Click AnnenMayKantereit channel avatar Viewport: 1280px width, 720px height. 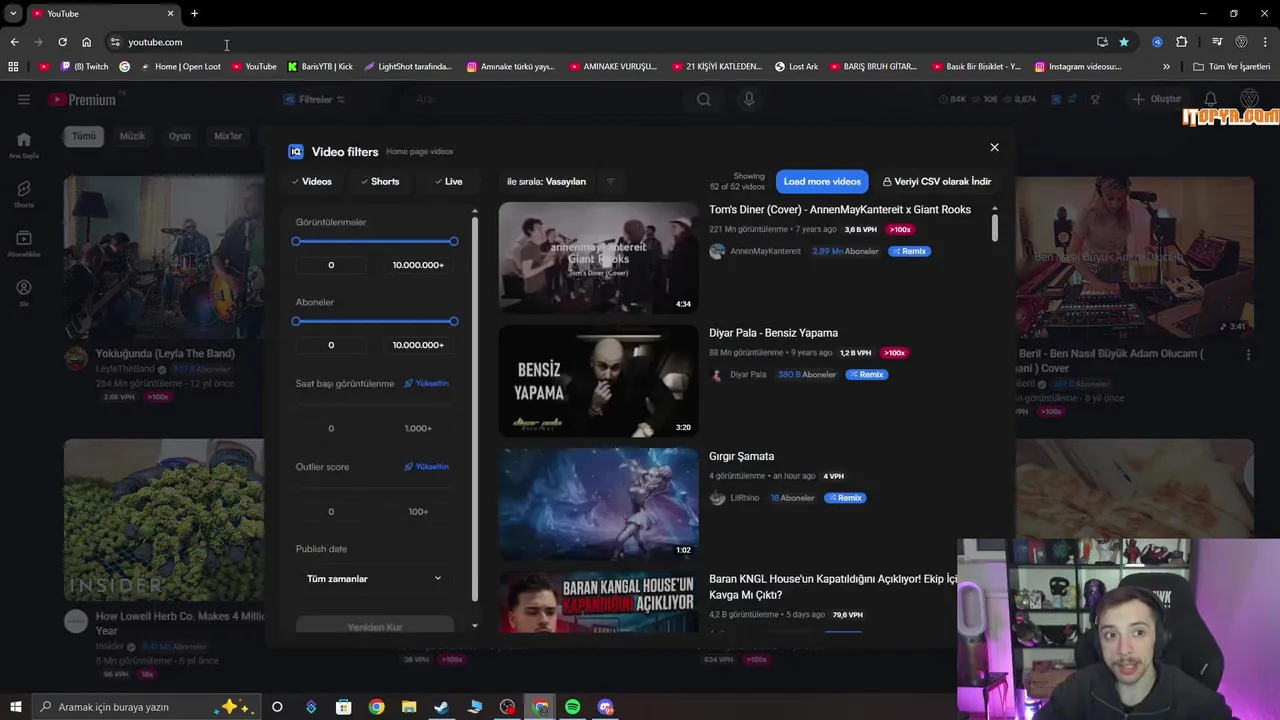[x=717, y=251]
